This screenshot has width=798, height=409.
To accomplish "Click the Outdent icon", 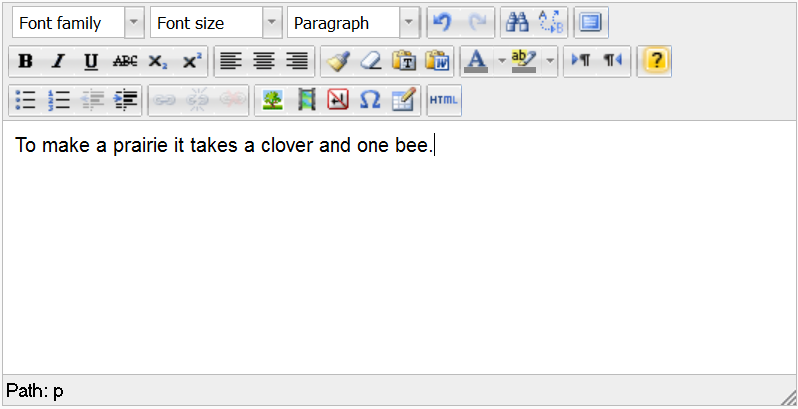I will pyautogui.click(x=92, y=100).
